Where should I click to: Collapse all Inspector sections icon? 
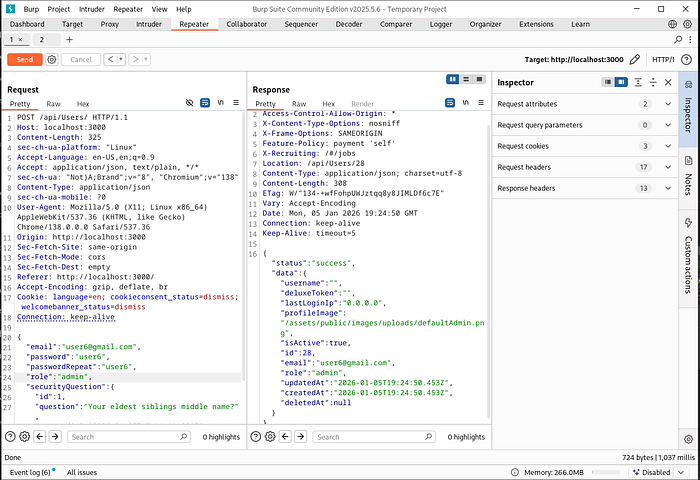[653, 82]
